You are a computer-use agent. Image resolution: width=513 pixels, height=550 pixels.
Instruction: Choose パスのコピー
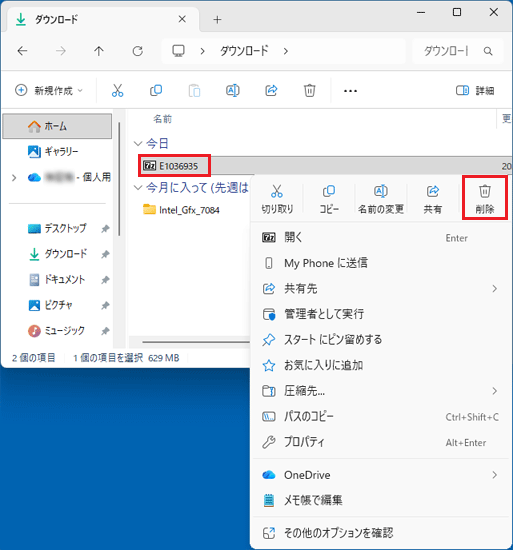coord(380,416)
